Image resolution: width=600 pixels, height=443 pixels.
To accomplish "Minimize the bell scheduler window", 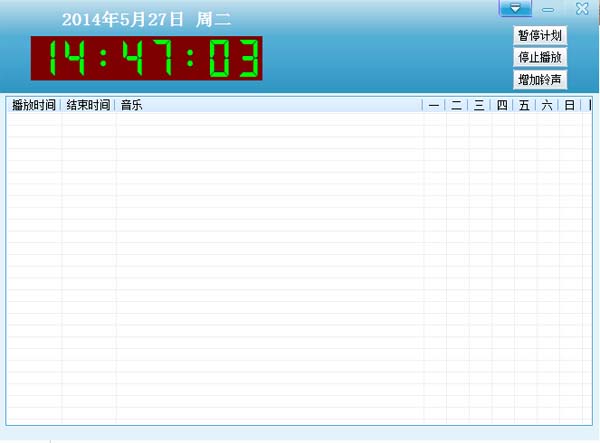I will (548, 10).
